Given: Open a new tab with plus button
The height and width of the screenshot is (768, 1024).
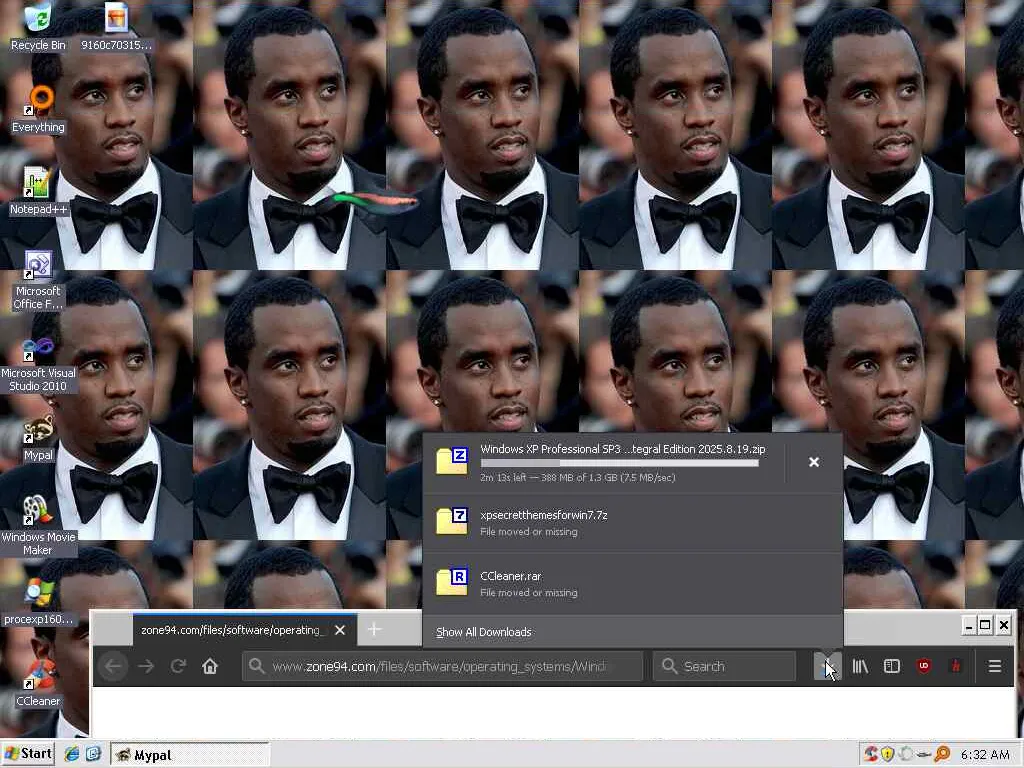Looking at the screenshot, I should 374,630.
